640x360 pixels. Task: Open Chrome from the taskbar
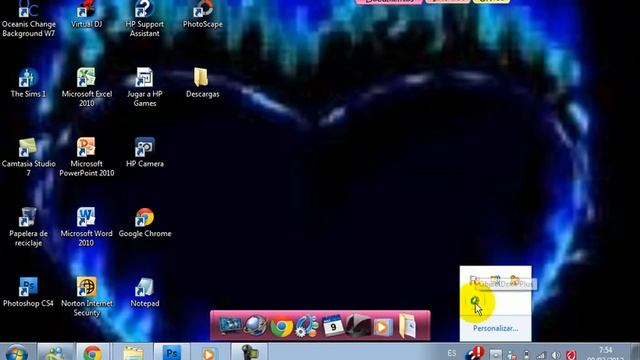(93, 352)
